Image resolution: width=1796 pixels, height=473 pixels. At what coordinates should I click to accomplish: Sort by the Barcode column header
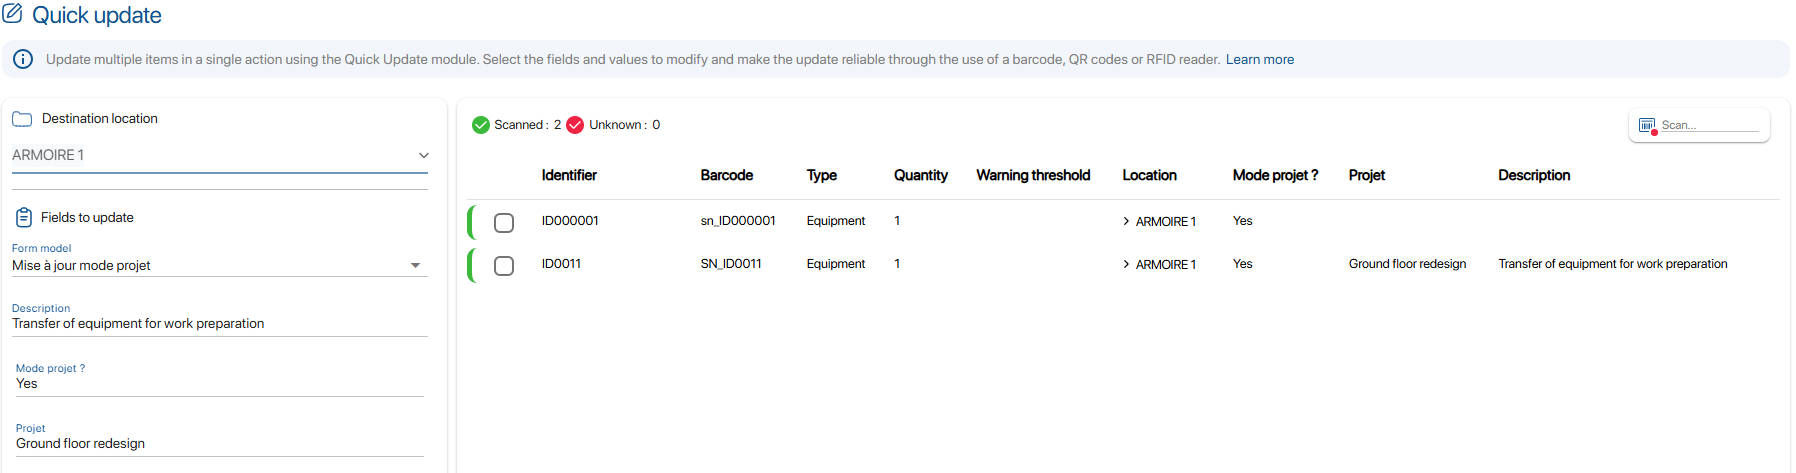coord(726,175)
